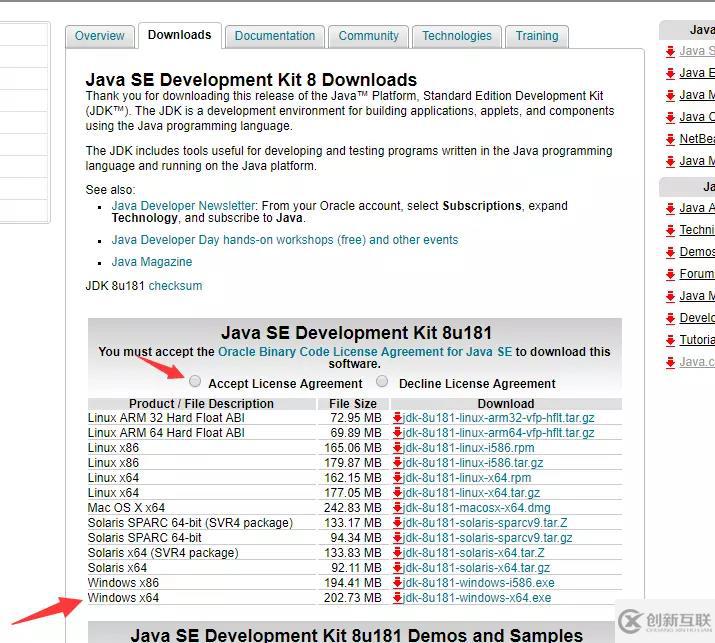The image size is (715, 643).
Task: Click download arrow icon for macosx-x64.dmg
Action: tap(398, 508)
